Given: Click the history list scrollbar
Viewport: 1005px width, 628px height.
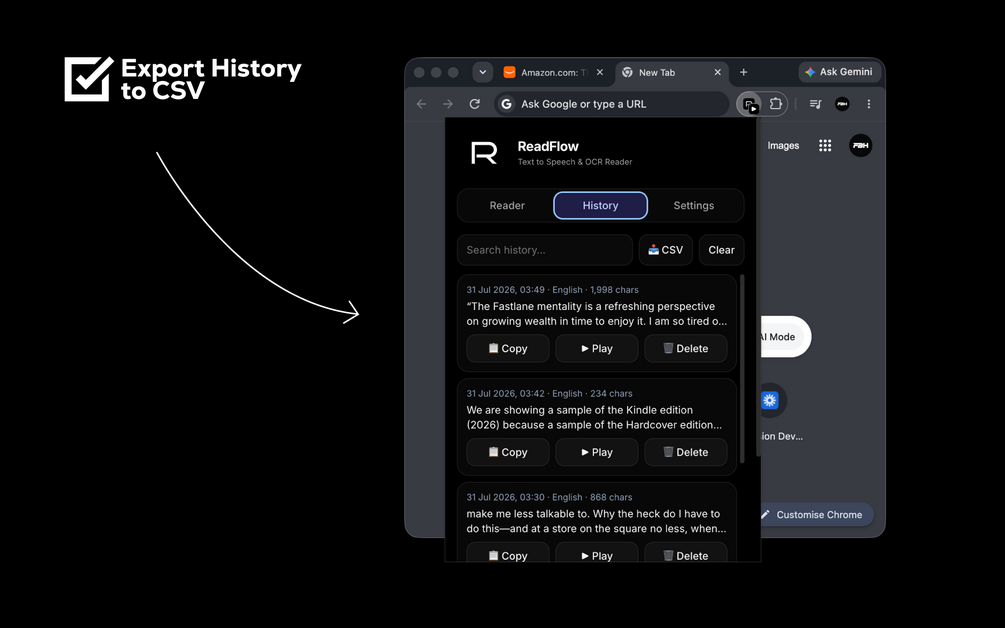Looking at the screenshot, I should click(x=742, y=368).
